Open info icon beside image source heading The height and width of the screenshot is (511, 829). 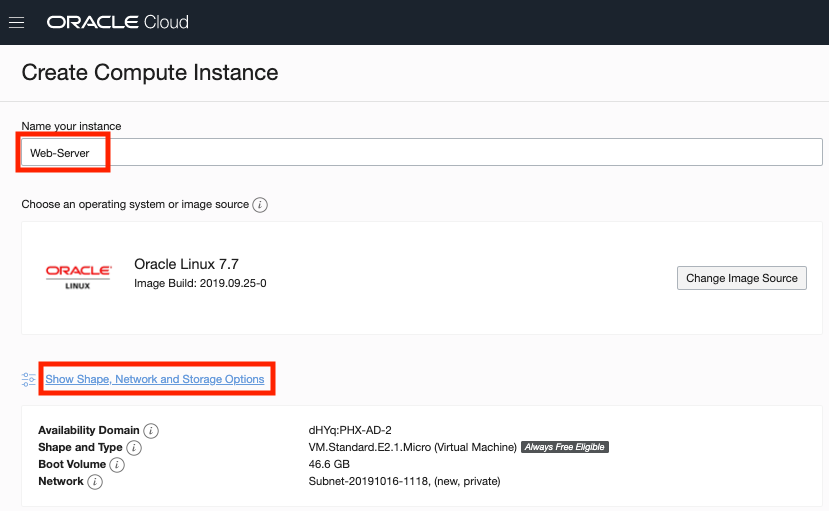click(260, 205)
